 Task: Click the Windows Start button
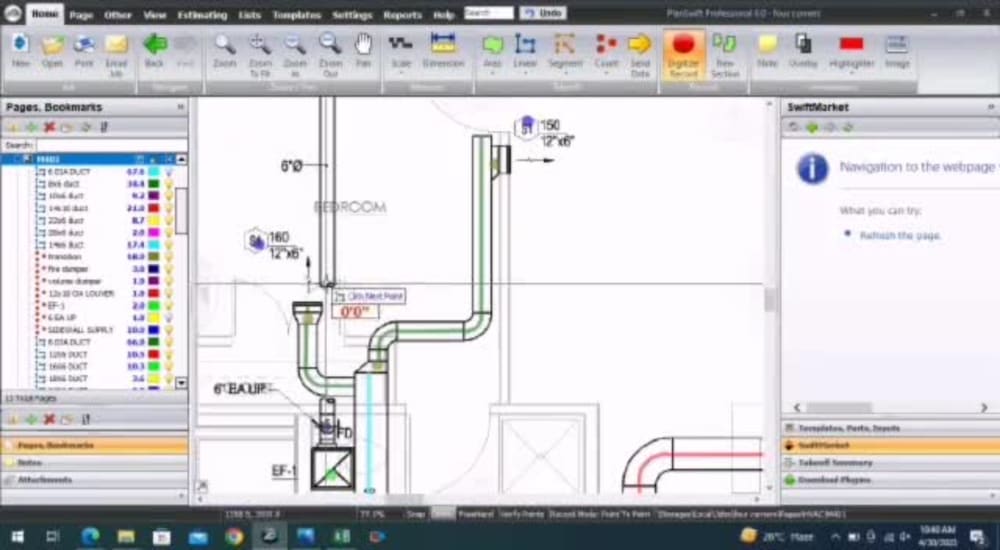(x=17, y=537)
